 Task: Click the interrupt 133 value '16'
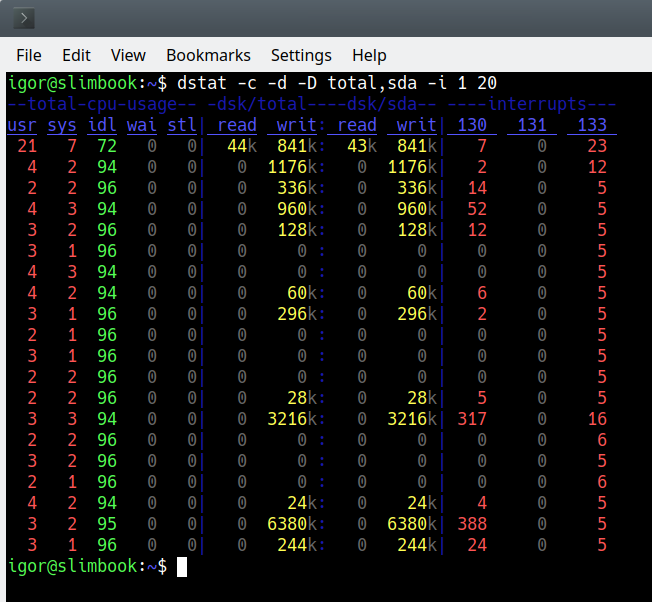coord(597,419)
